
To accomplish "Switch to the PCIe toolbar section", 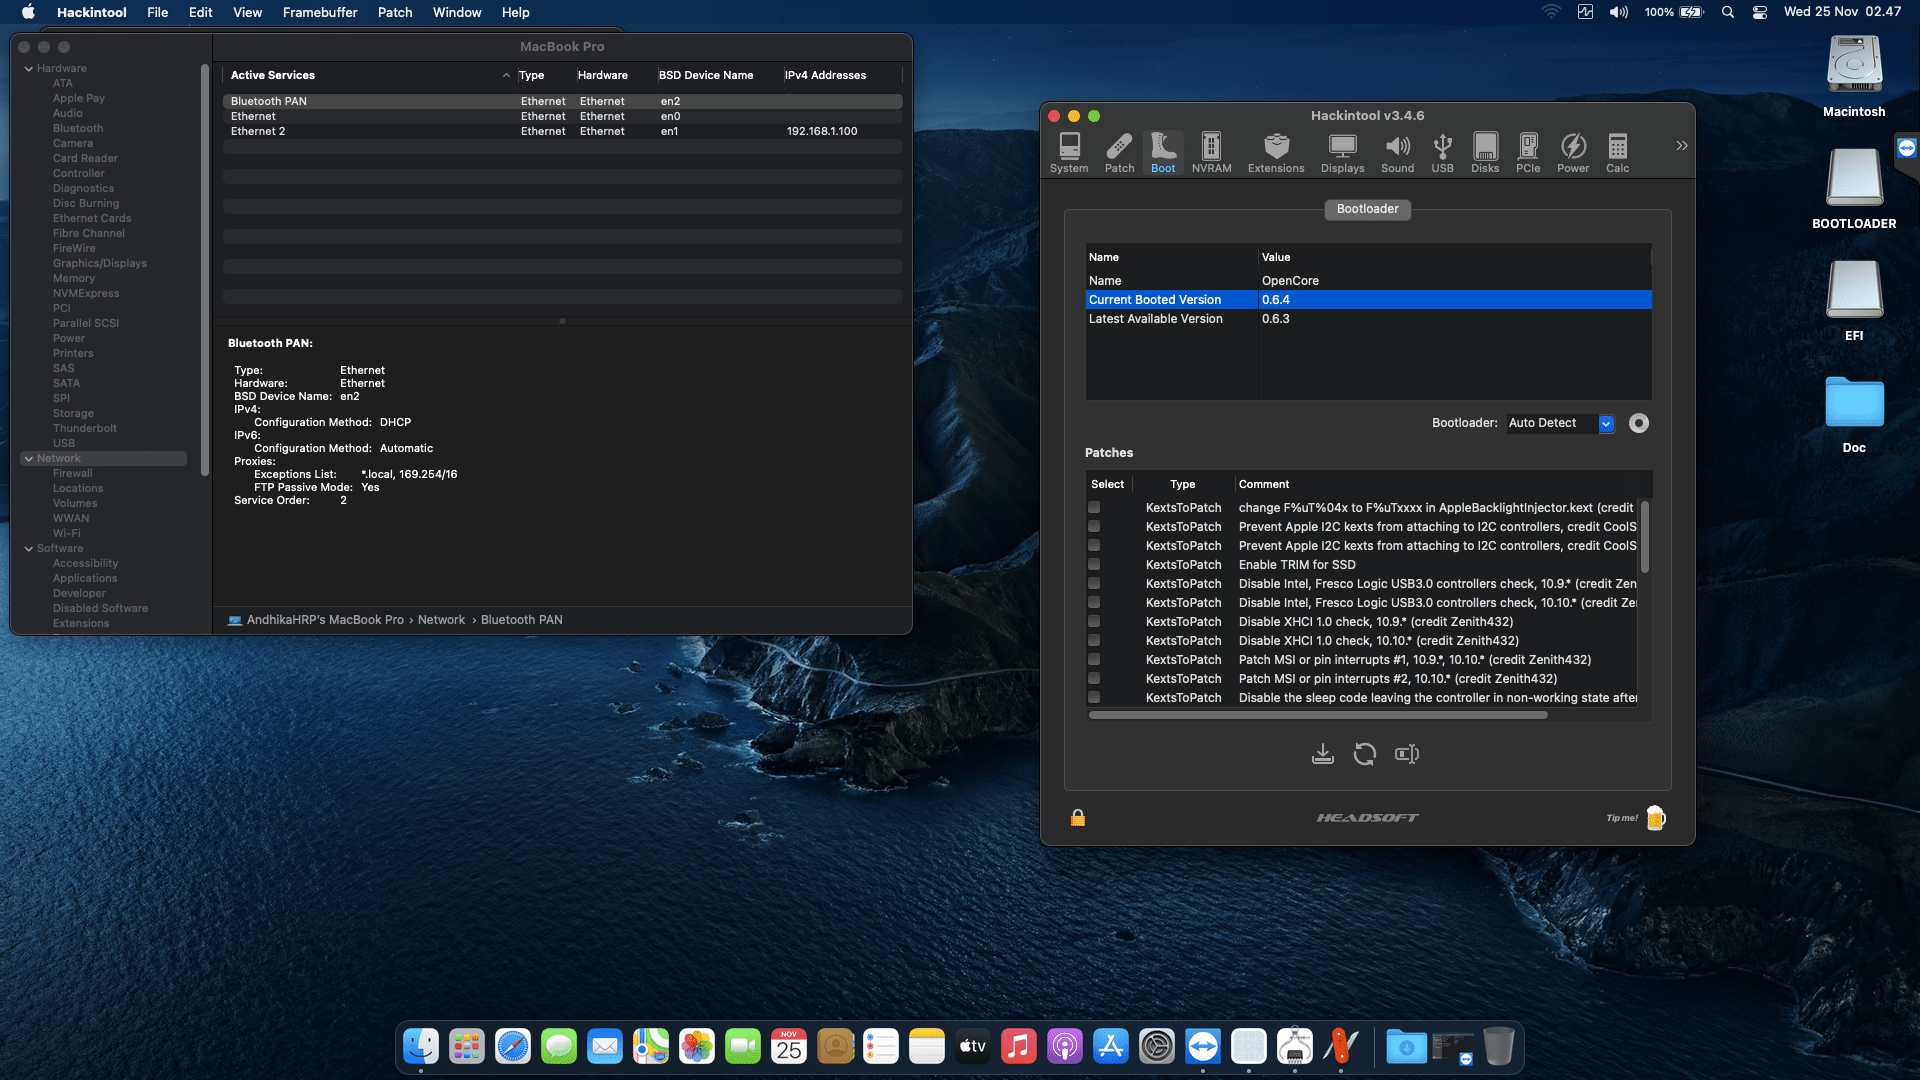I will (x=1527, y=152).
